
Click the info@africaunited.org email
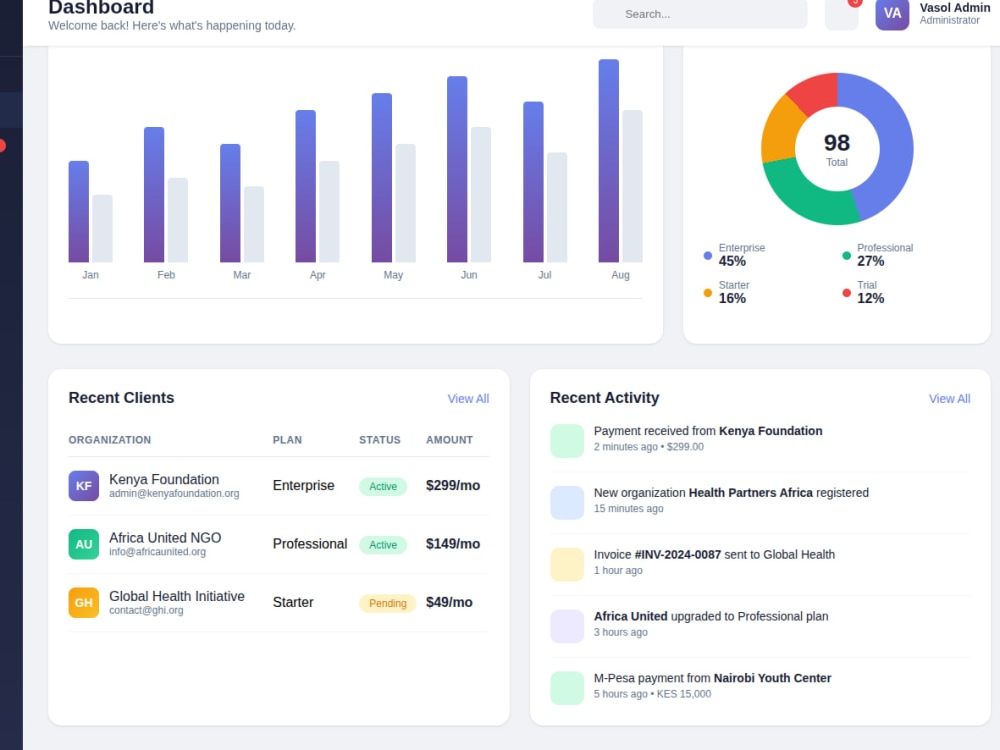pyautogui.click(x=158, y=552)
